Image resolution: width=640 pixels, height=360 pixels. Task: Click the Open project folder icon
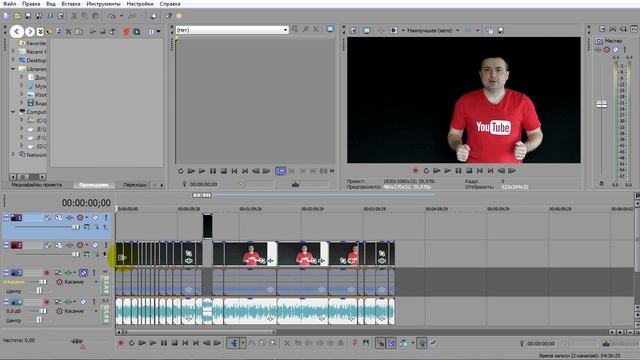pyautogui.click(x=17, y=16)
